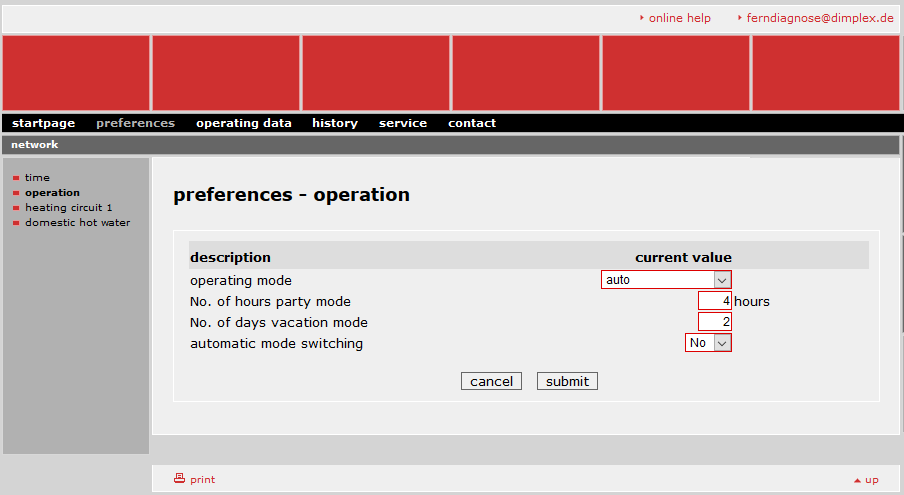Click the ferndiagnose@dimplex.de email link
Image resolution: width=904 pixels, height=495 pixels.
point(820,18)
